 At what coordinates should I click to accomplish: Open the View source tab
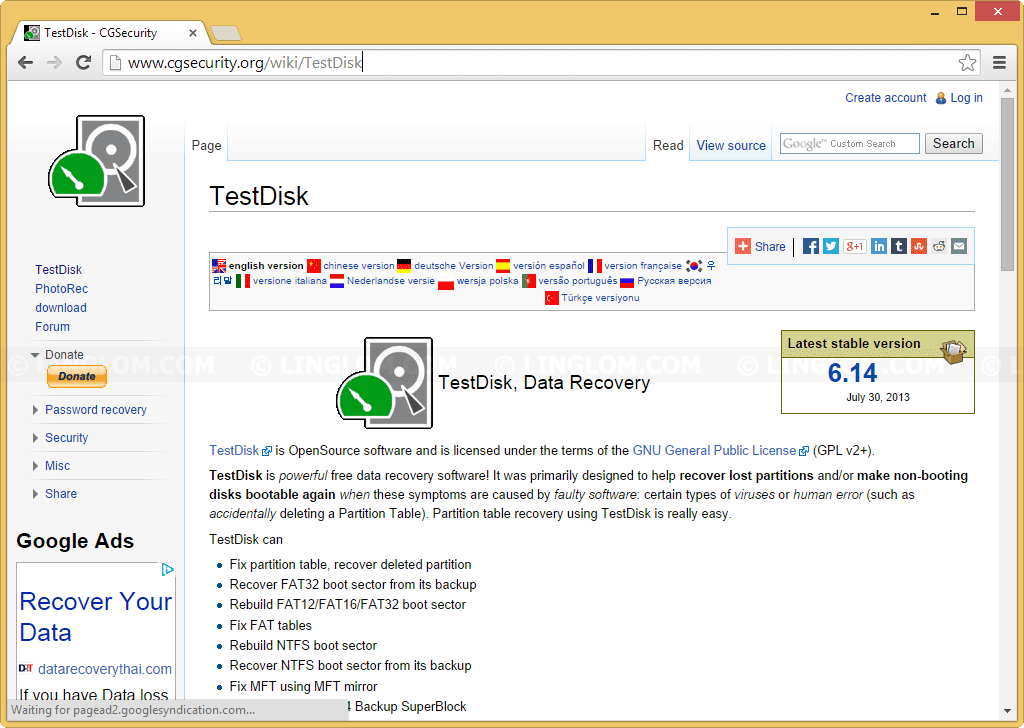point(731,146)
